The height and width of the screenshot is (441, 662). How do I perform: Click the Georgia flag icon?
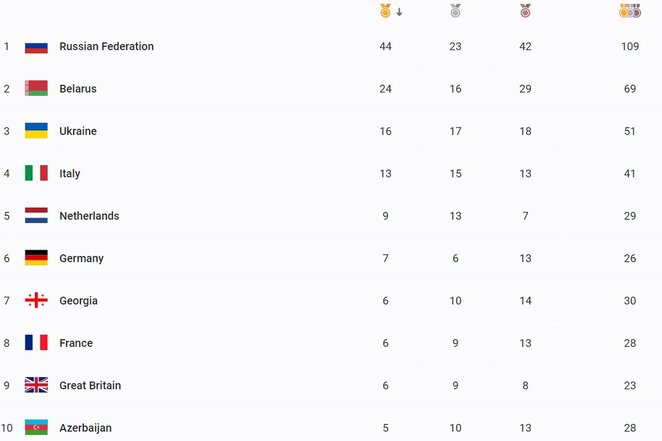click(36, 301)
